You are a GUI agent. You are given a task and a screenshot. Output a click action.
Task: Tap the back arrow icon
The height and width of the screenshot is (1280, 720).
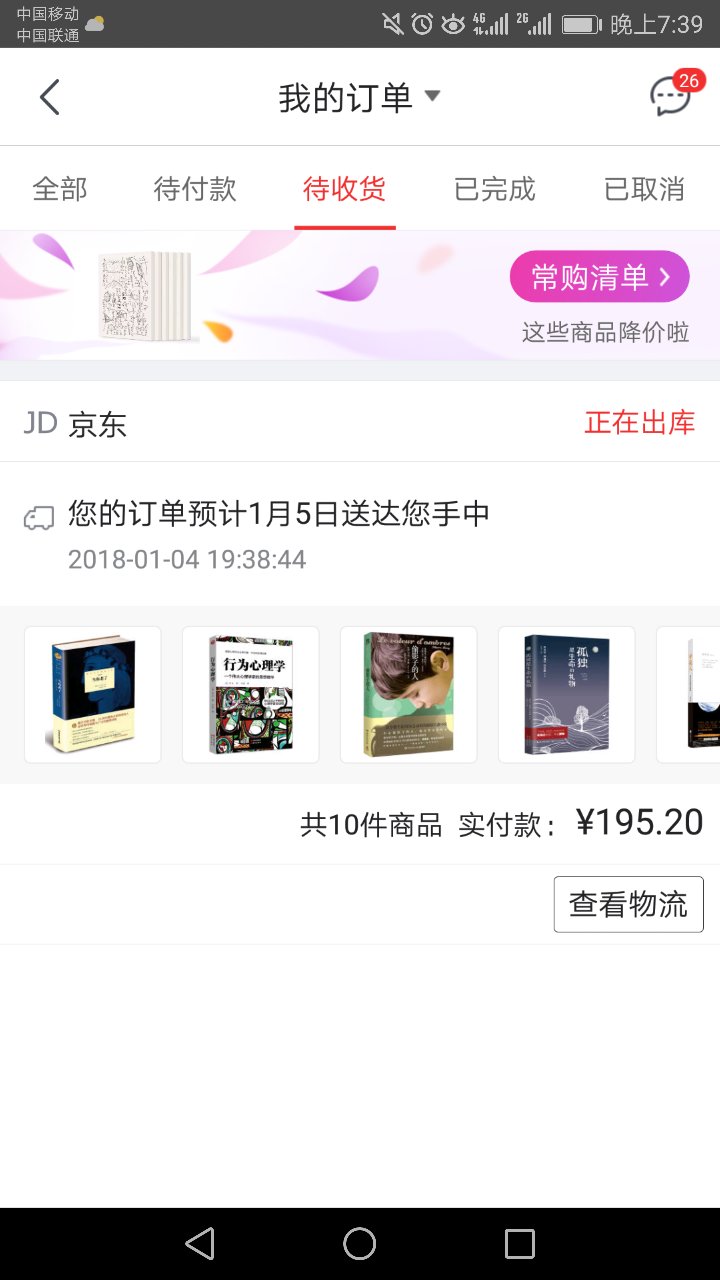coord(50,97)
